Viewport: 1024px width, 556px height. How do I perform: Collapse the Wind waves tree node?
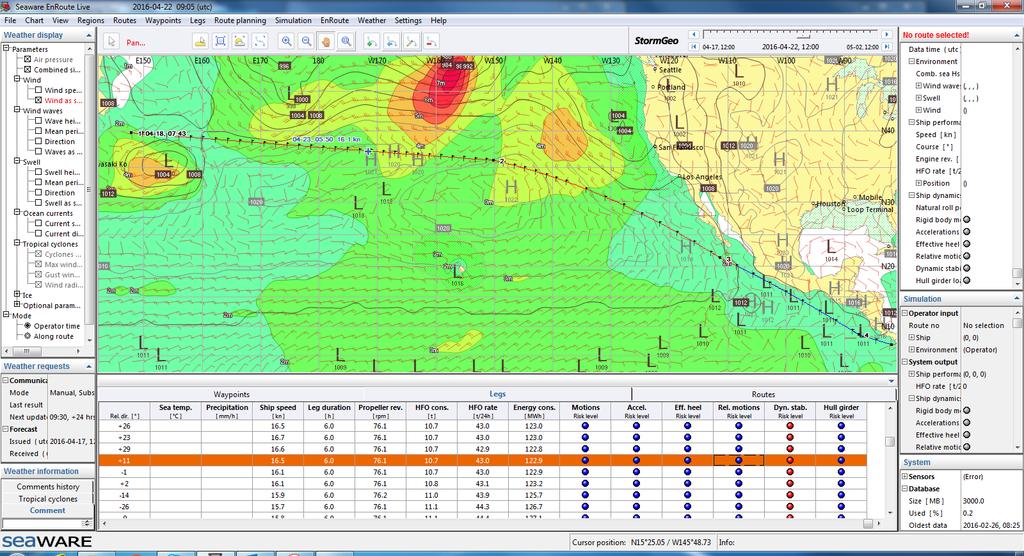tap(18, 110)
